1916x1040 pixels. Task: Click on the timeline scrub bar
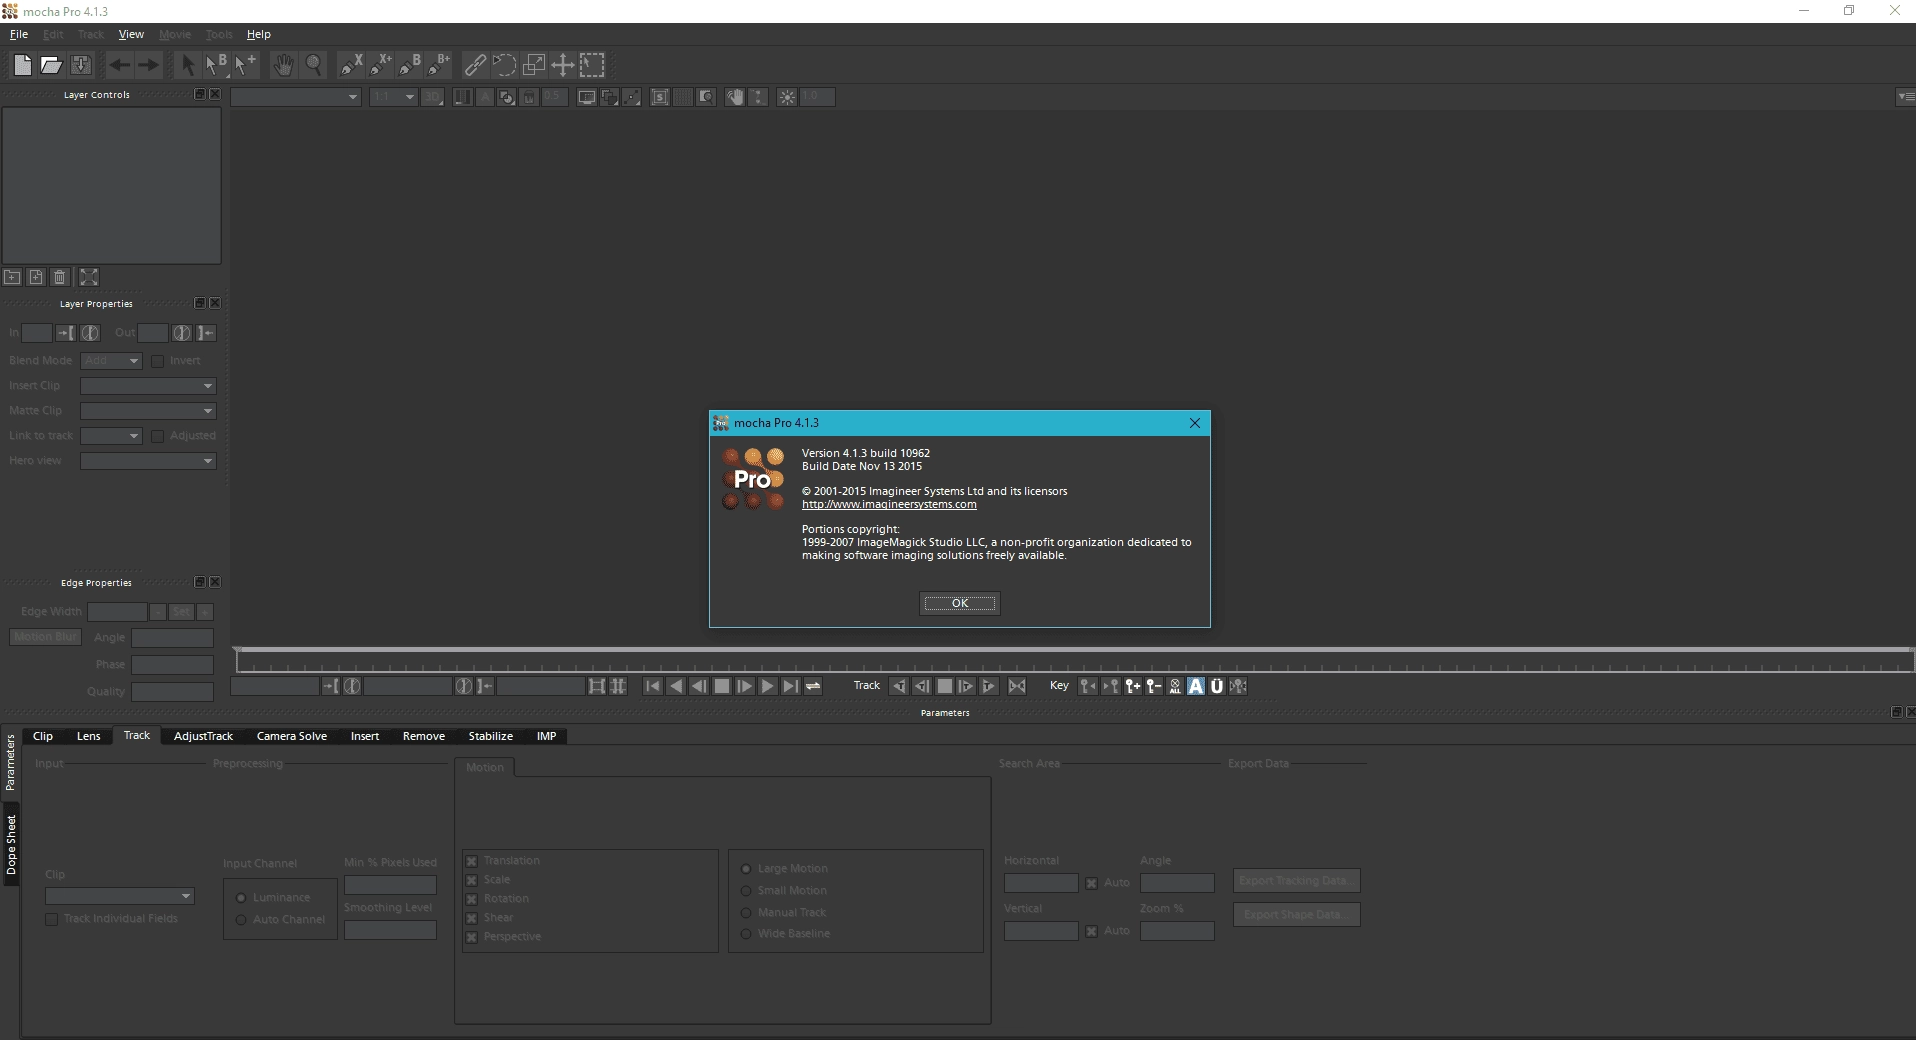(x=1075, y=660)
